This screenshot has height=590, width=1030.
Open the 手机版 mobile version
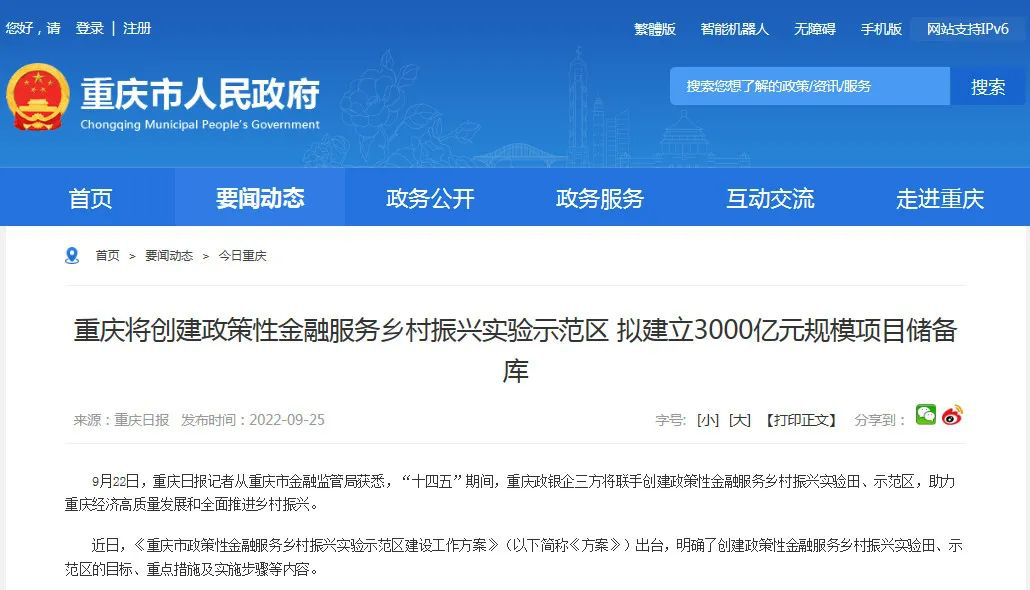pyautogui.click(x=881, y=29)
